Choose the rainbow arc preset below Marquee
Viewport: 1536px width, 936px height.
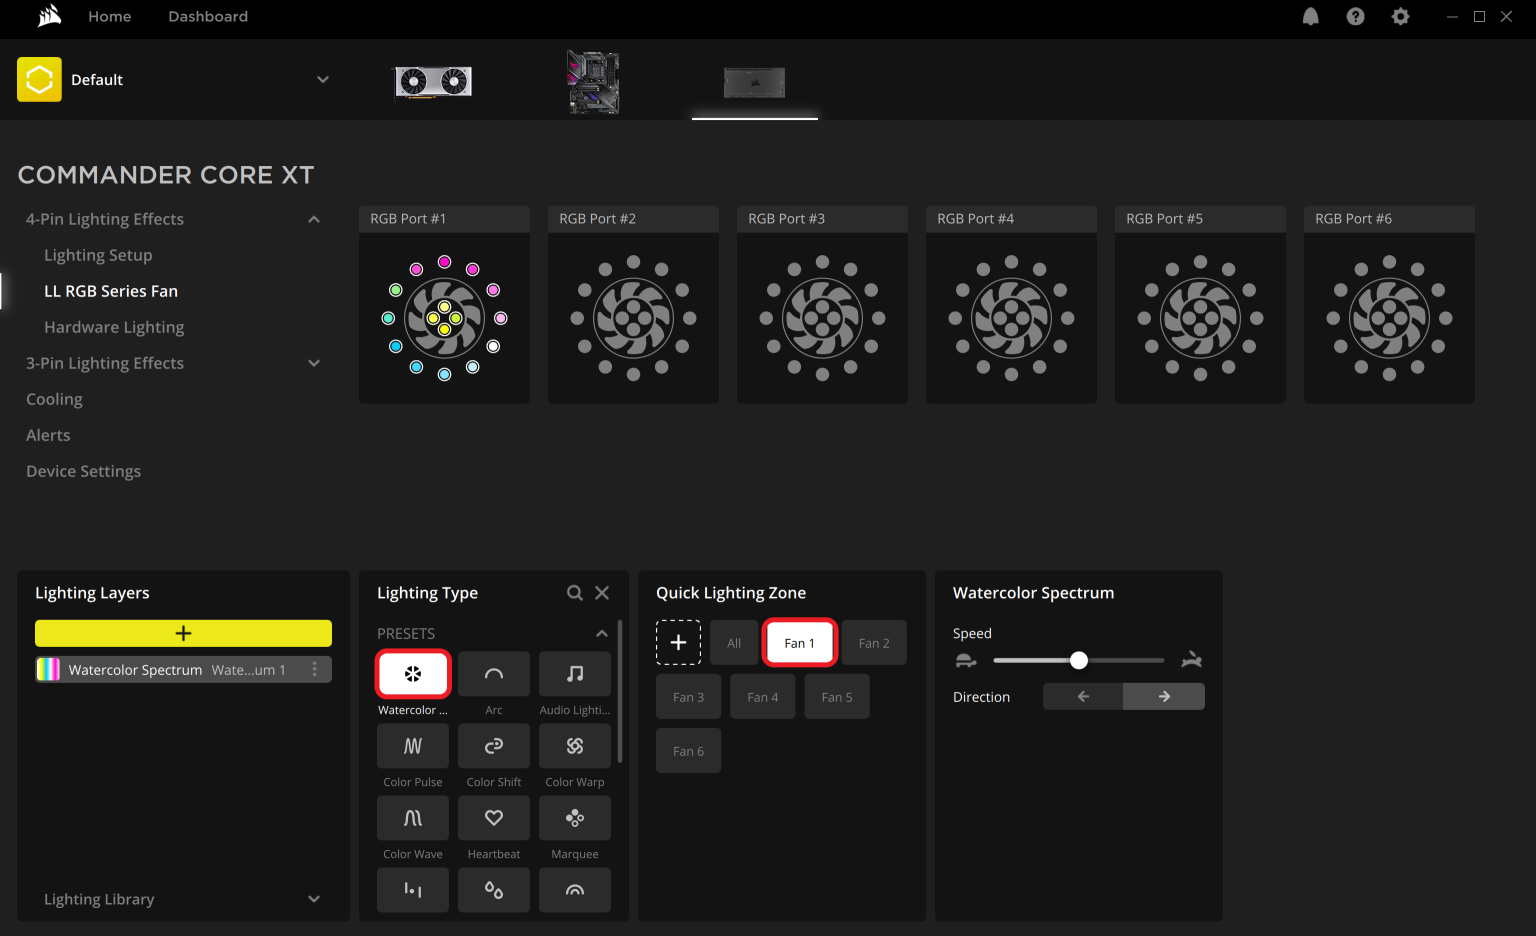coord(575,890)
